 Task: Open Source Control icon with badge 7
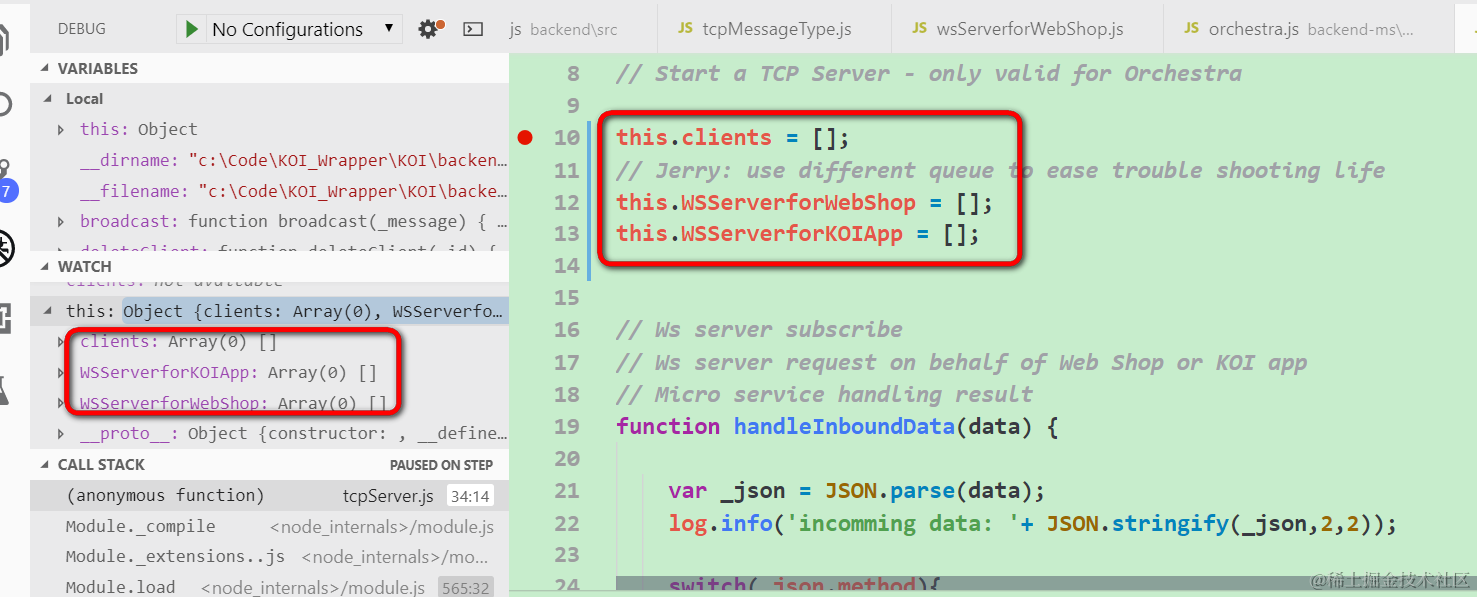pos(8,180)
